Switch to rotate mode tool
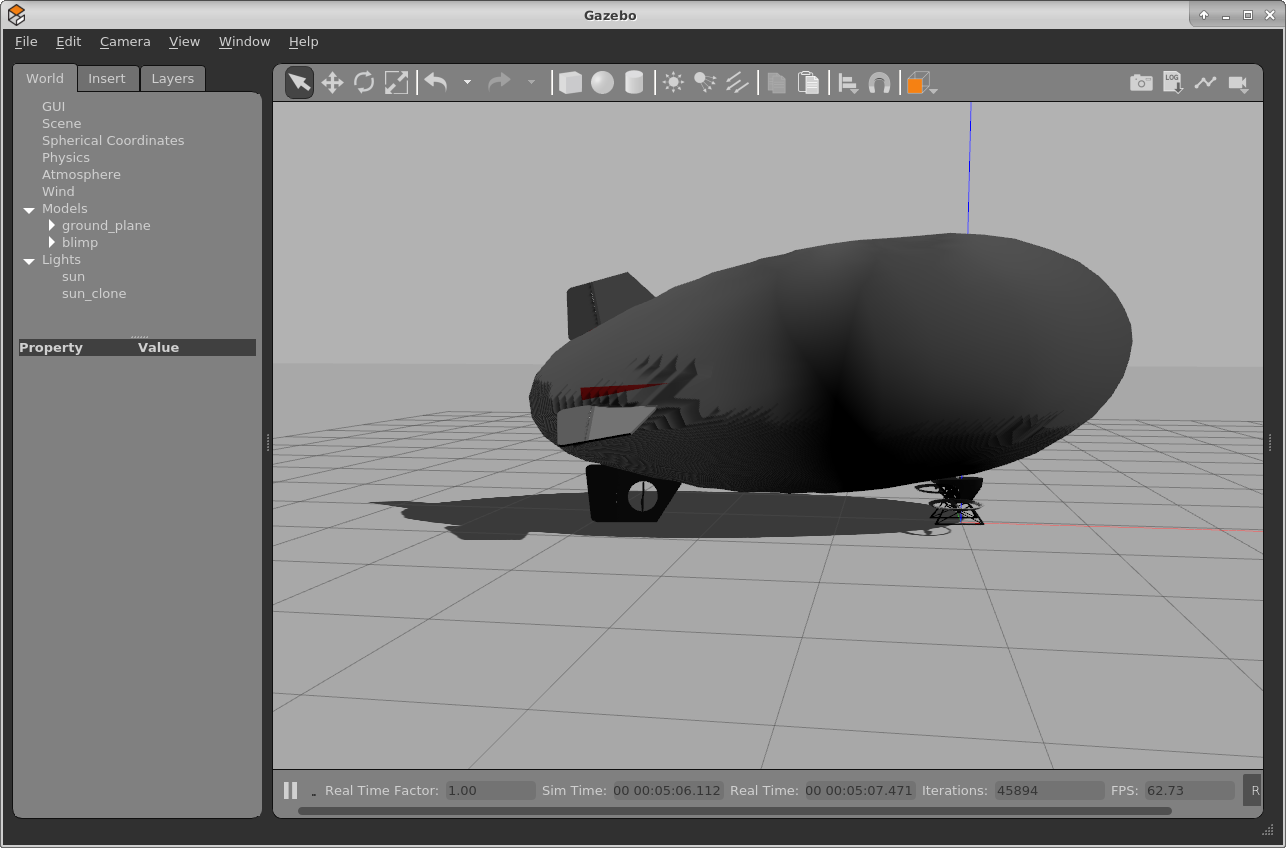 364,83
